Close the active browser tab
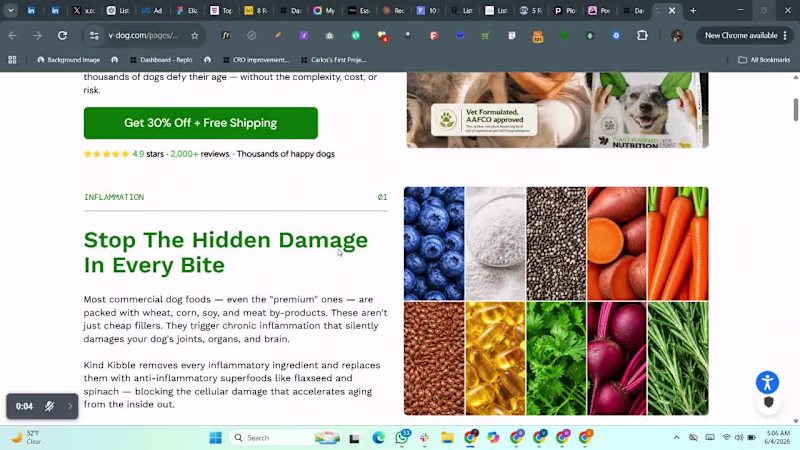Viewport: 800px width, 450px height. (x=672, y=10)
